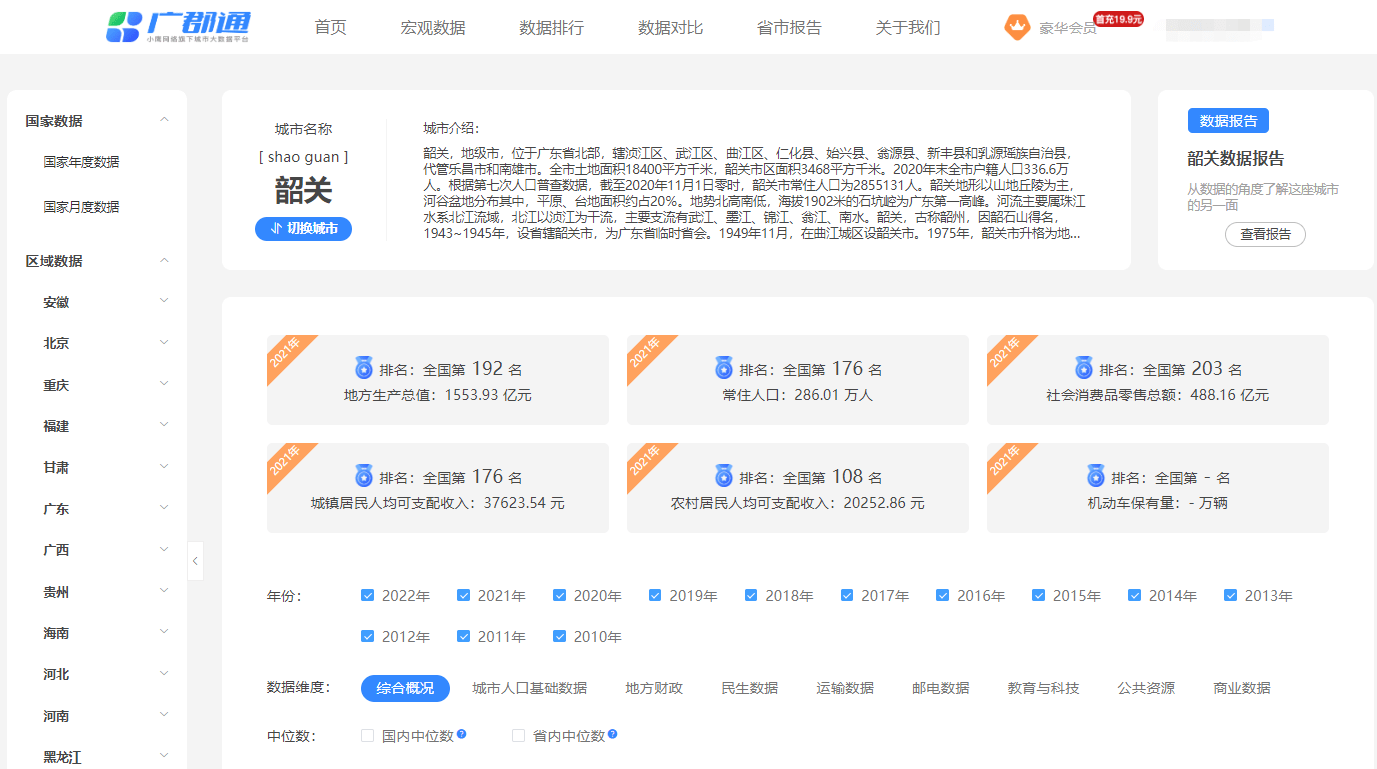Click the 豪华会员 crown icon
Screen dimensions: 1377x769
point(1017,27)
